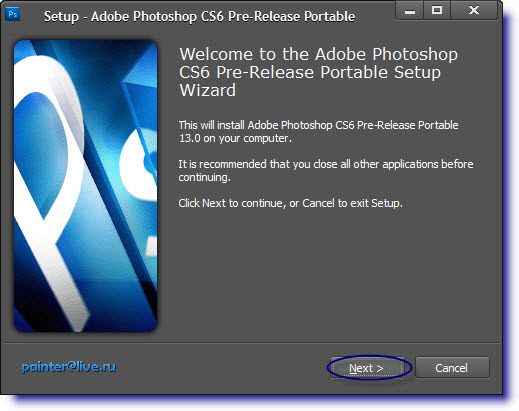Click the 'Welcome to the Adobe Photoshop' heading
519x411 pixels.
point(319,54)
